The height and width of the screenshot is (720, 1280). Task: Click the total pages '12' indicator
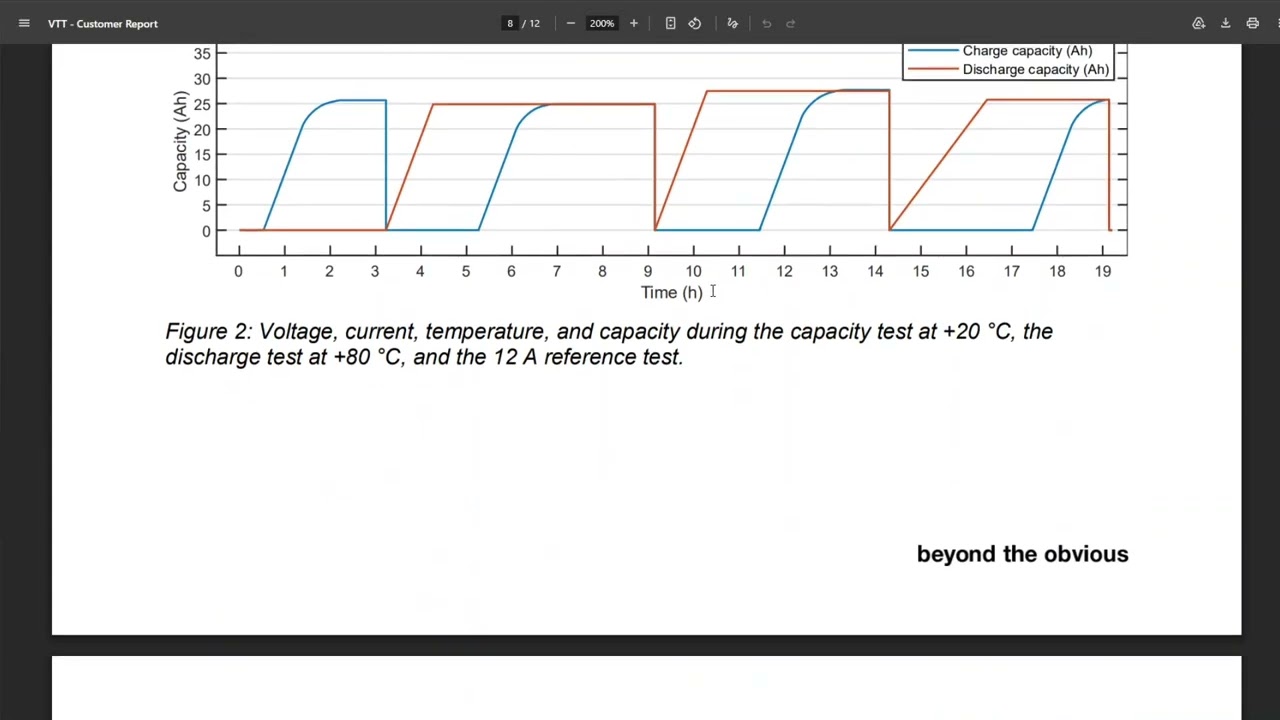tap(534, 23)
